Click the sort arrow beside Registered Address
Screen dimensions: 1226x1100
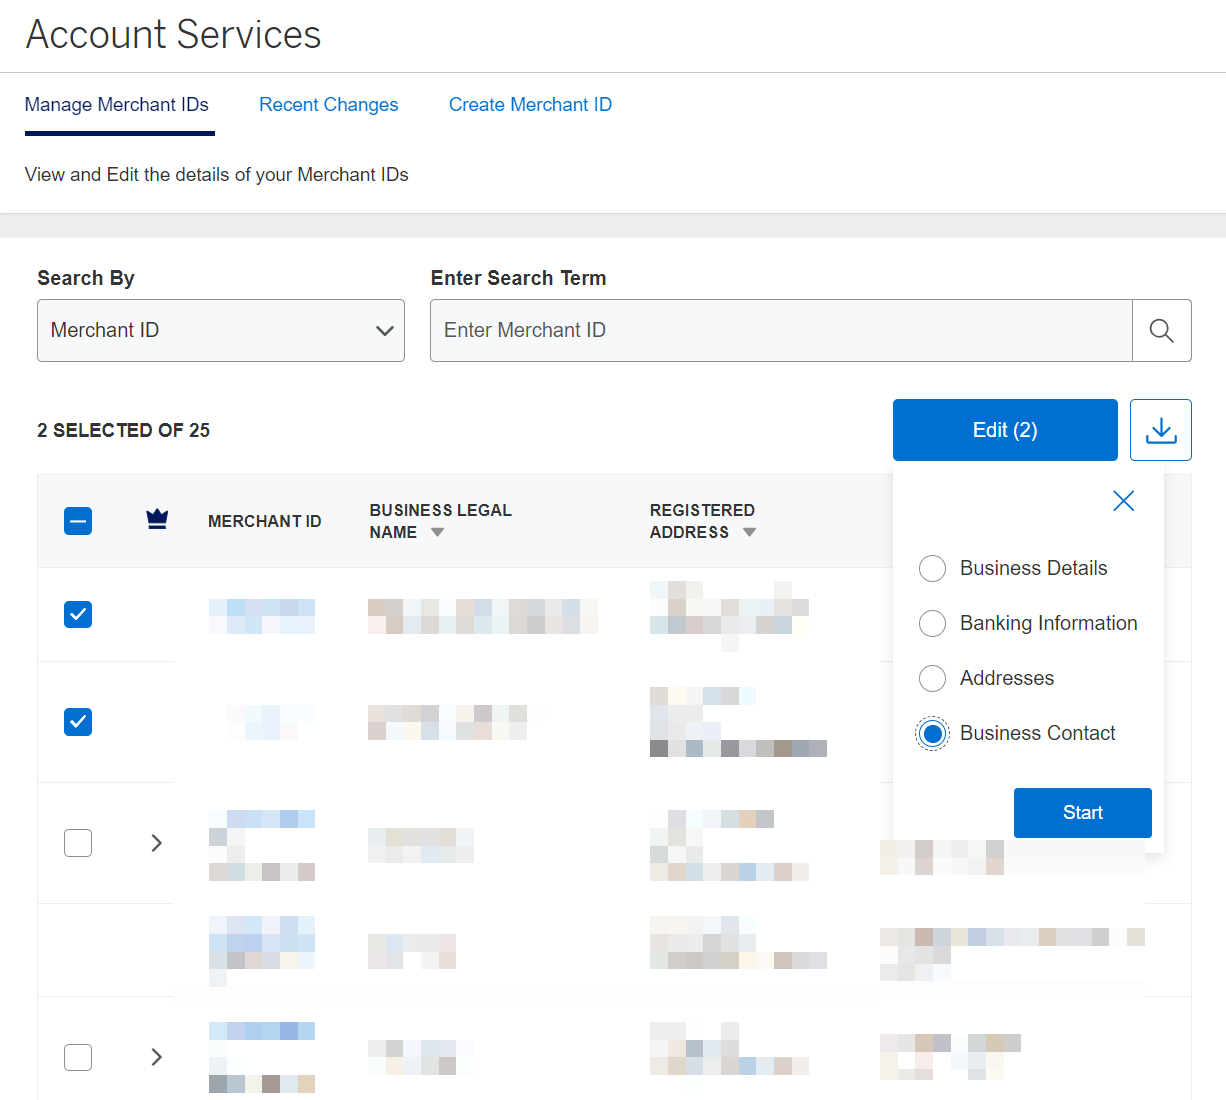click(749, 533)
